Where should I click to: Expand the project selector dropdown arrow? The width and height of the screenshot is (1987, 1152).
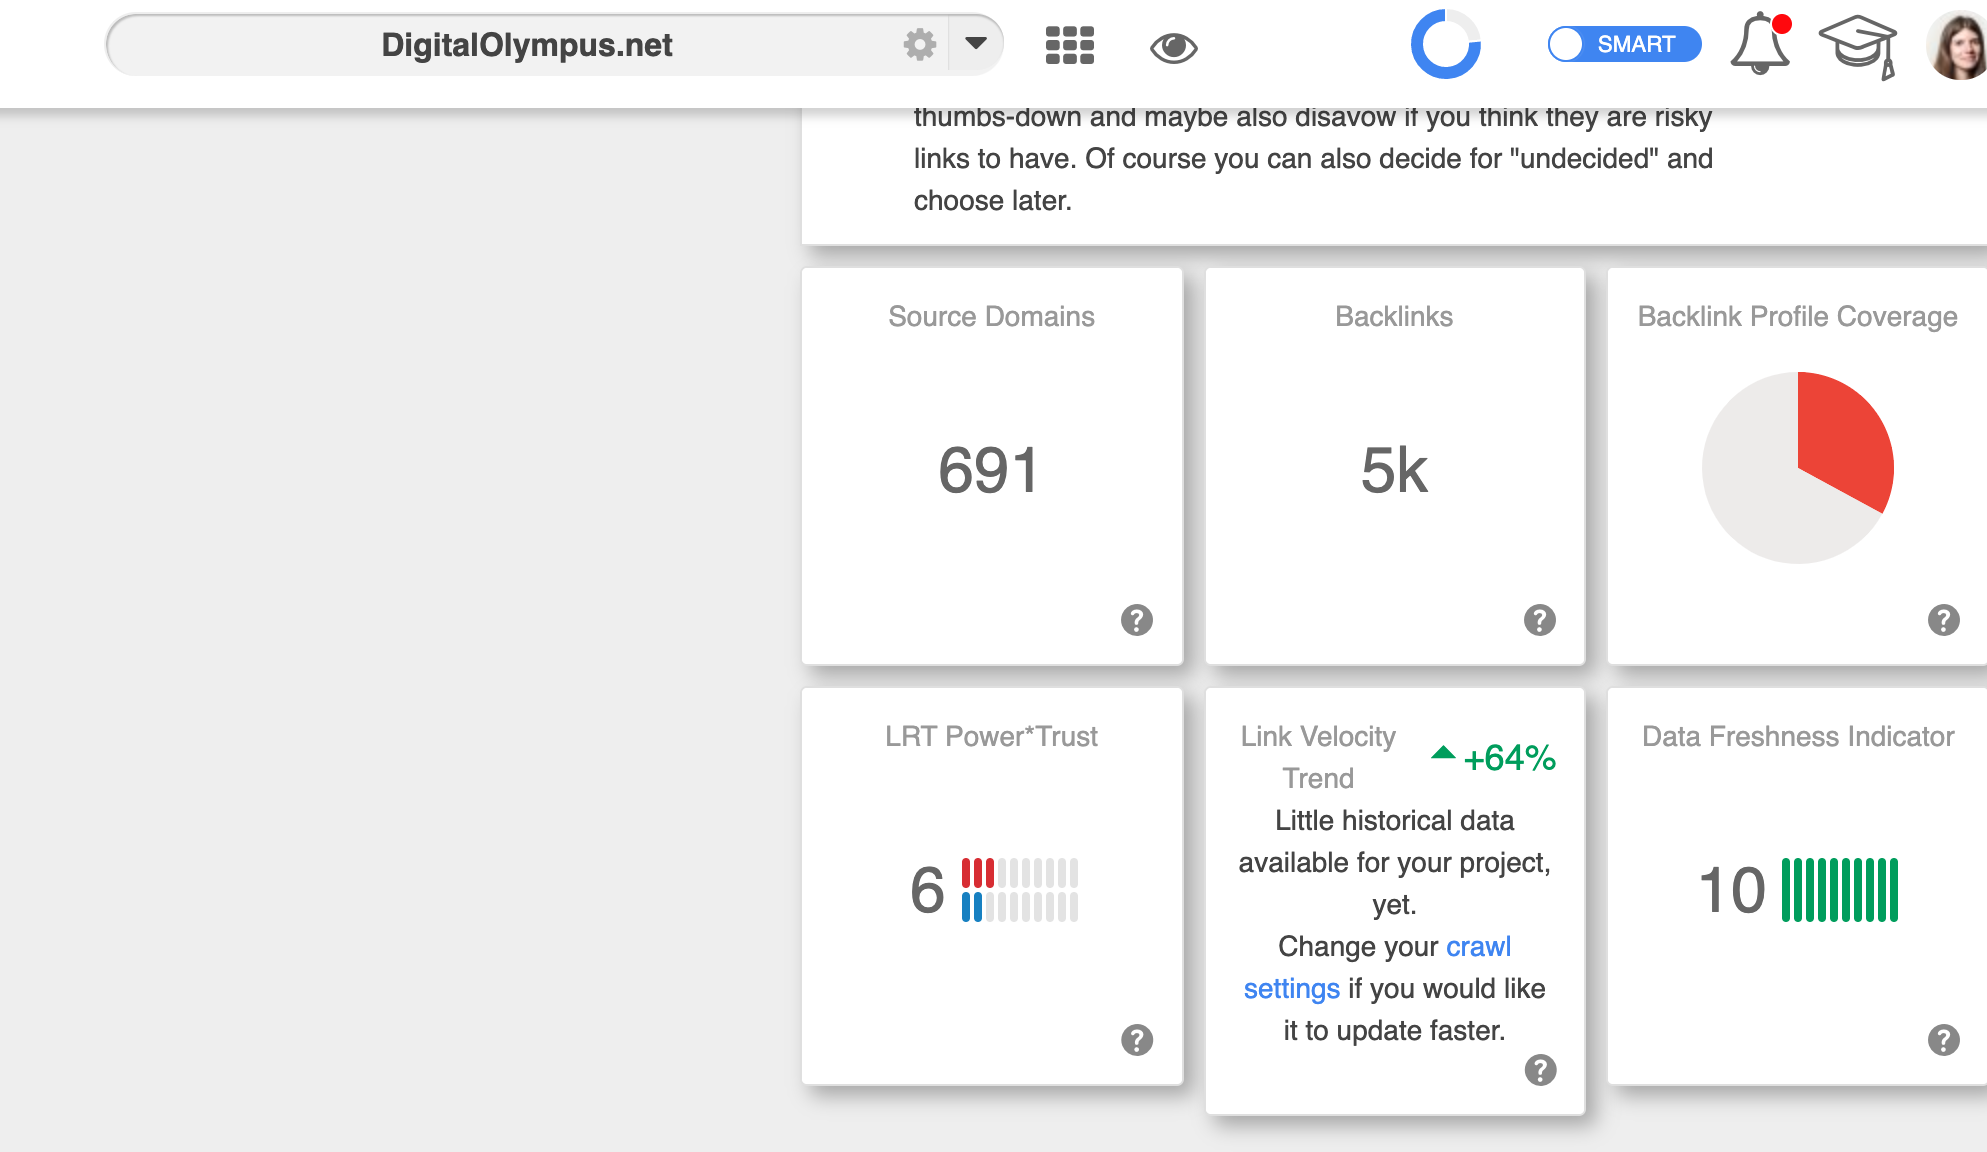pos(976,44)
